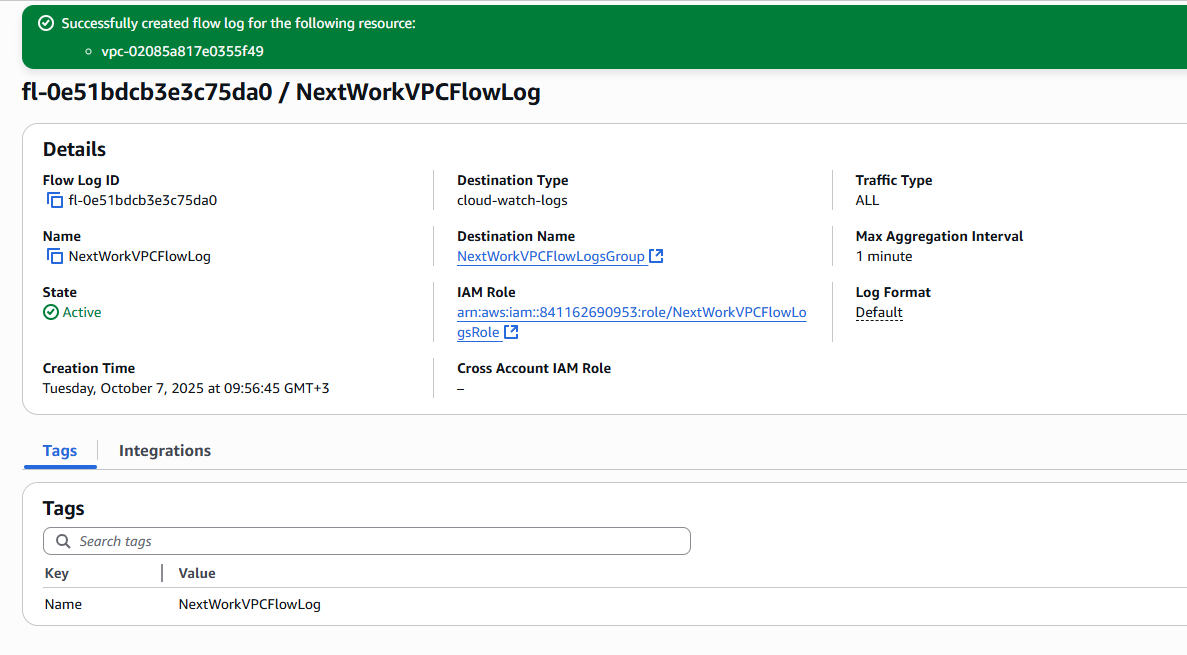1187x655 pixels.
Task: Click the magnifier icon in tags search
Action: (63, 541)
